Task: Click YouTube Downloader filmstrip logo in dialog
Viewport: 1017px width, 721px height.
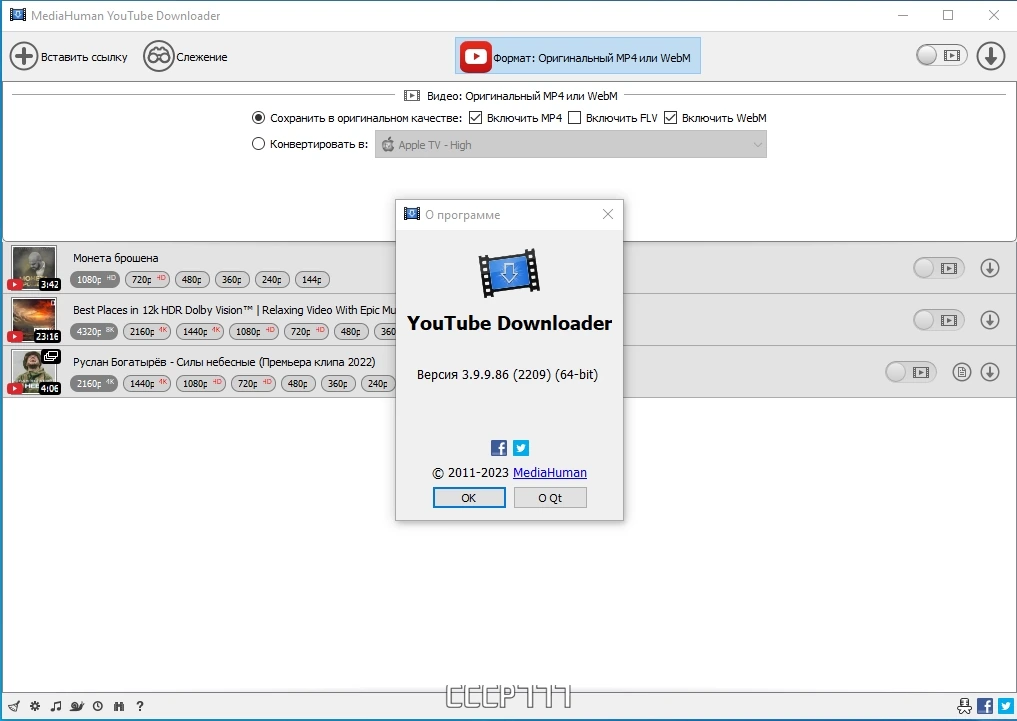Action: click(x=509, y=273)
